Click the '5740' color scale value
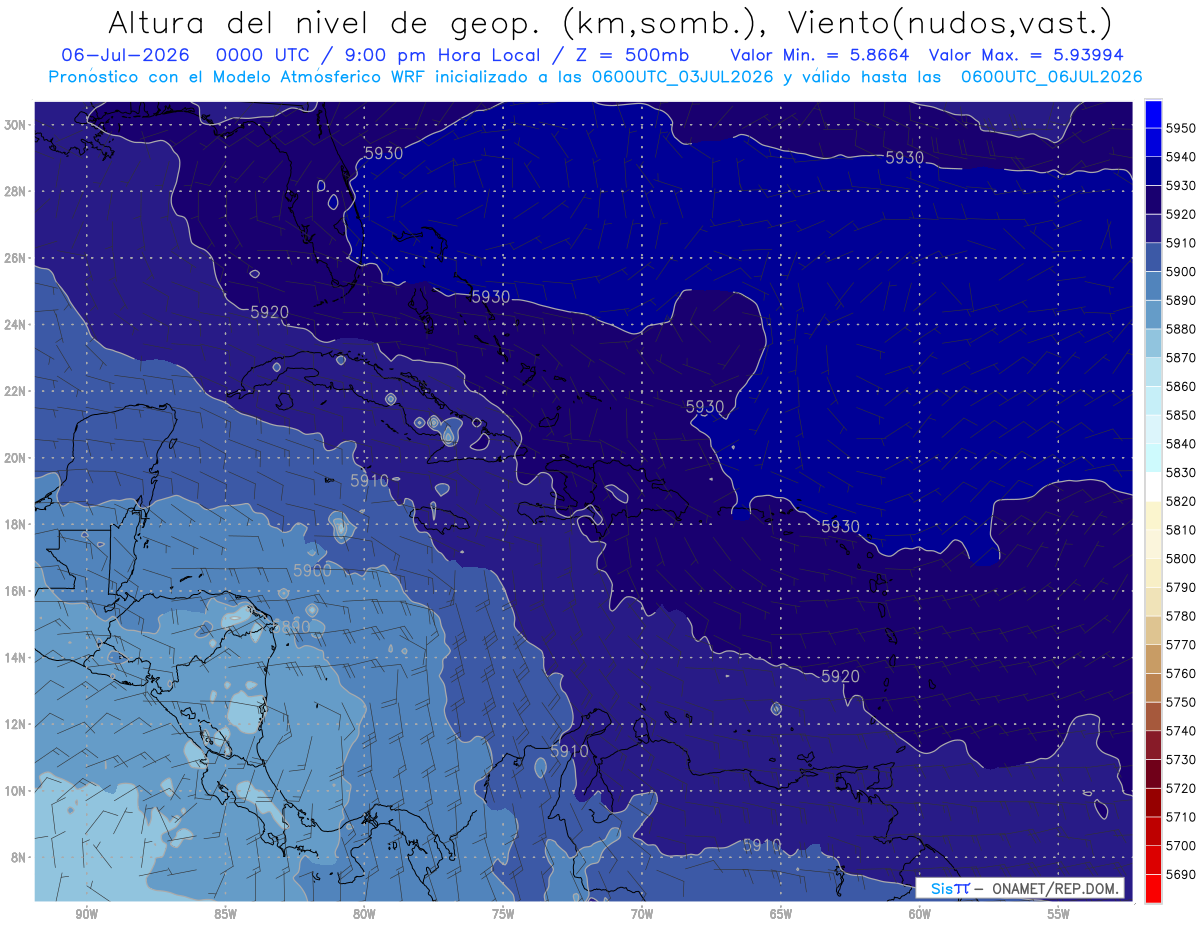 tap(1181, 731)
